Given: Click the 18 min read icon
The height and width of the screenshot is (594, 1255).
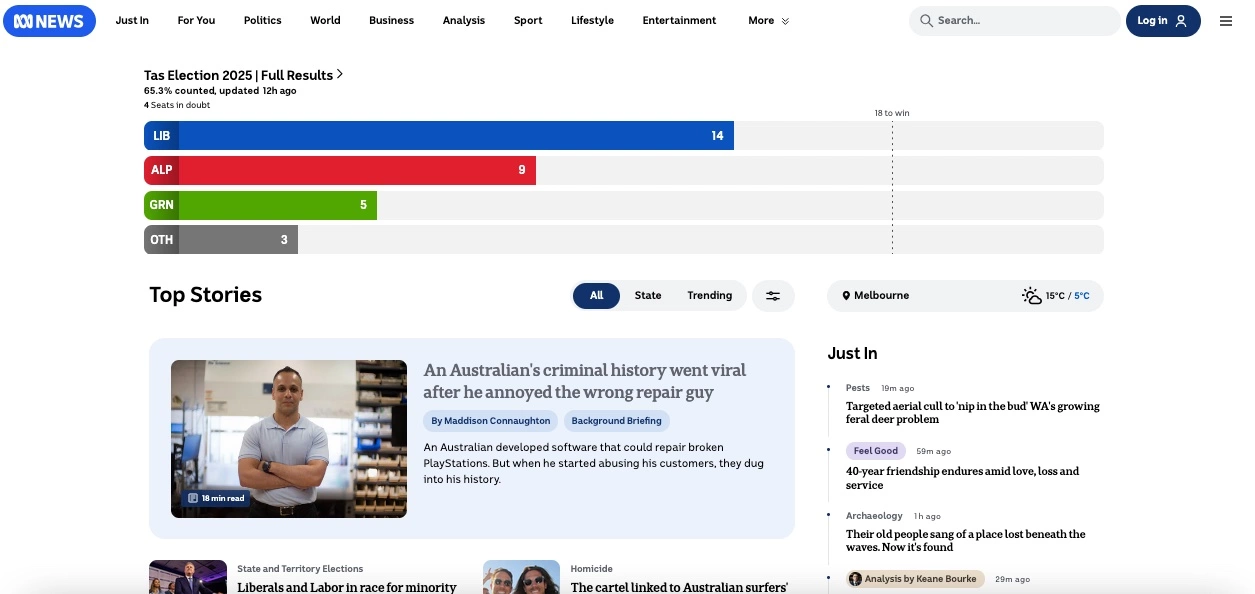Looking at the screenshot, I should [x=193, y=498].
